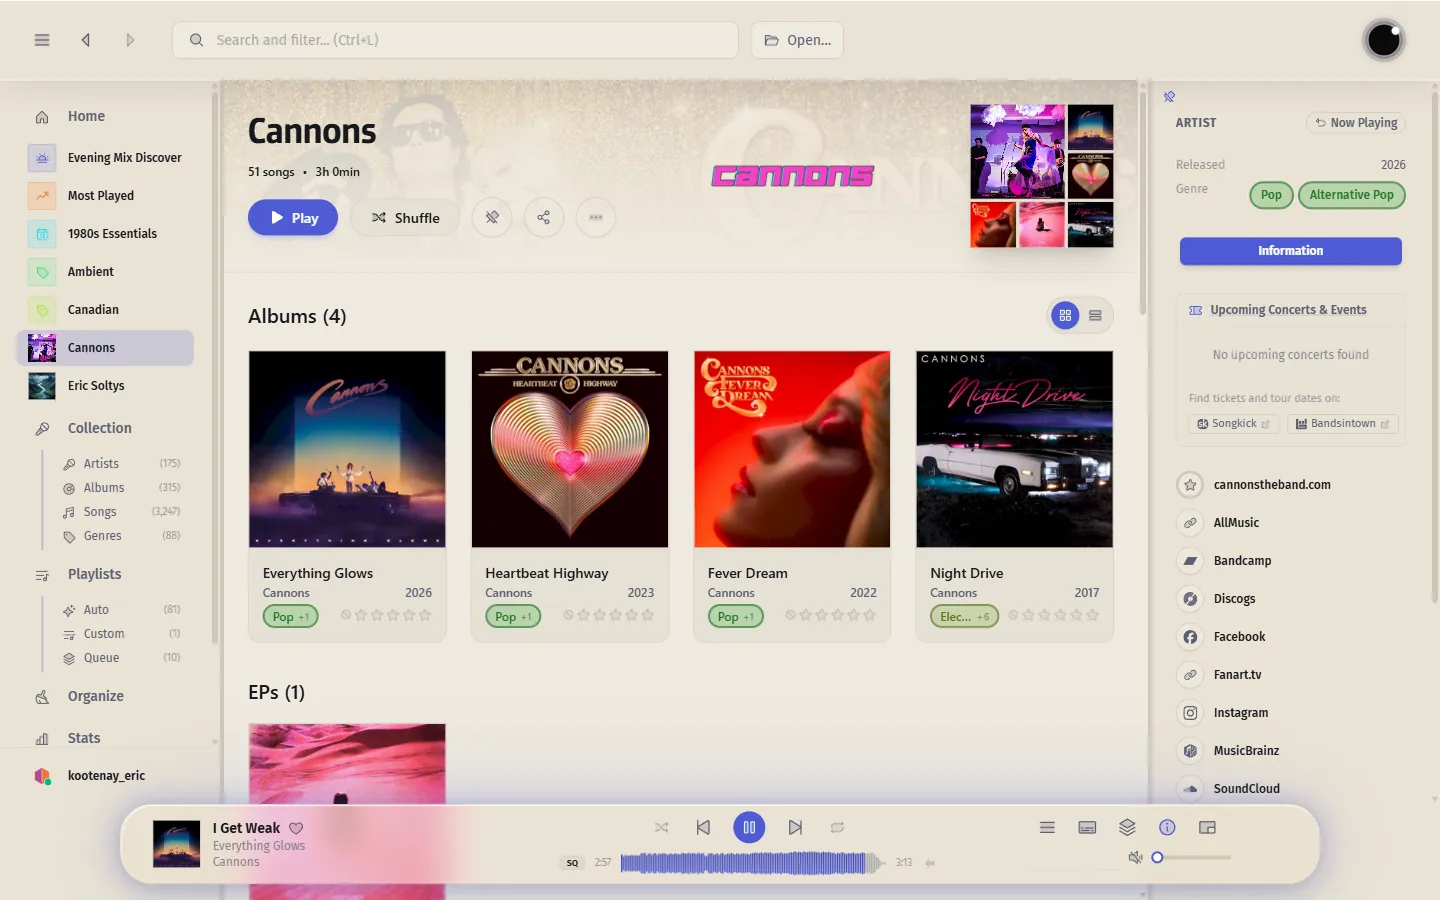Open the hamburger main menu
Screen dimensions: 1440x900
(x=42, y=40)
